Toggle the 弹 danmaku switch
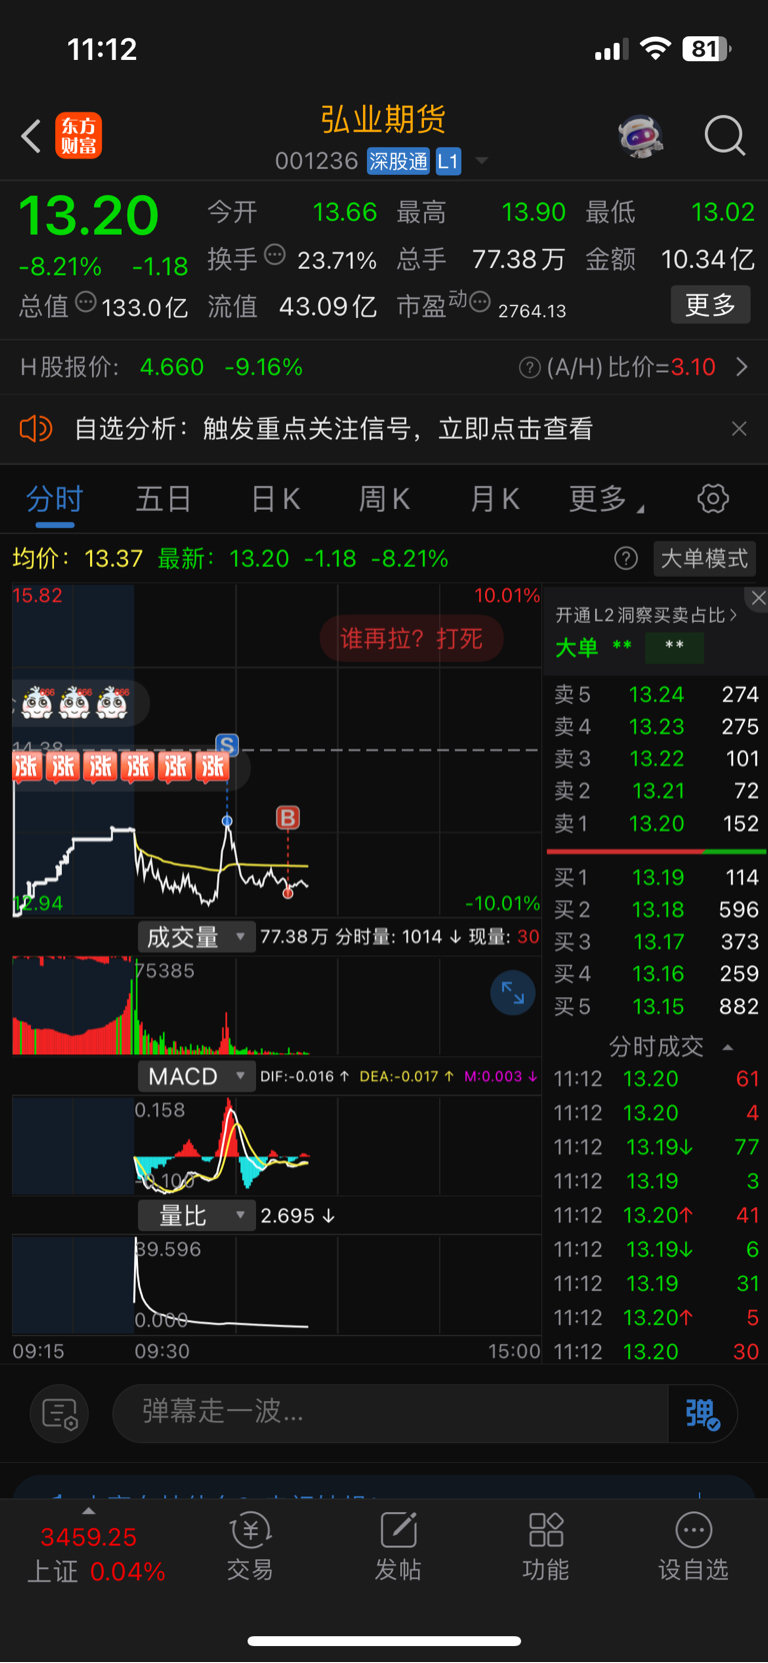The height and width of the screenshot is (1663, 768). pos(703,1413)
